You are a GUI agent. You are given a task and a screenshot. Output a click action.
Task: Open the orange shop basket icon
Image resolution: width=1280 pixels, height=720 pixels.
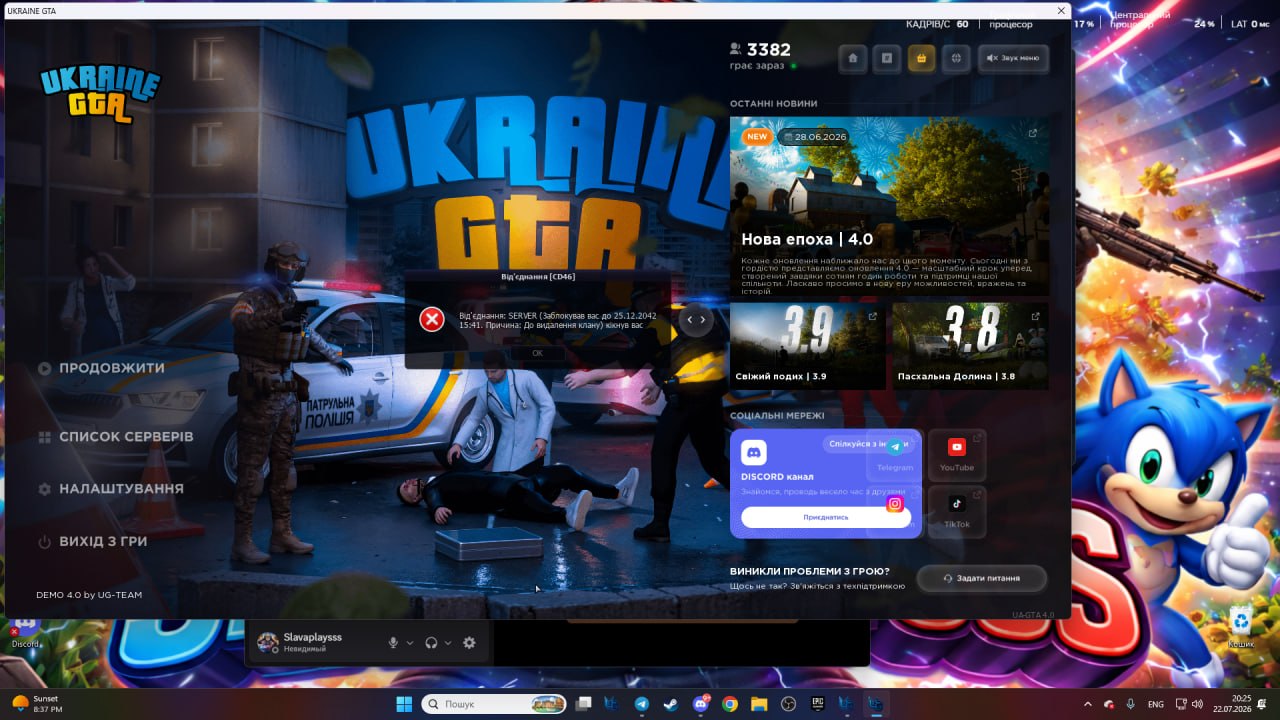pyautogui.click(x=921, y=58)
